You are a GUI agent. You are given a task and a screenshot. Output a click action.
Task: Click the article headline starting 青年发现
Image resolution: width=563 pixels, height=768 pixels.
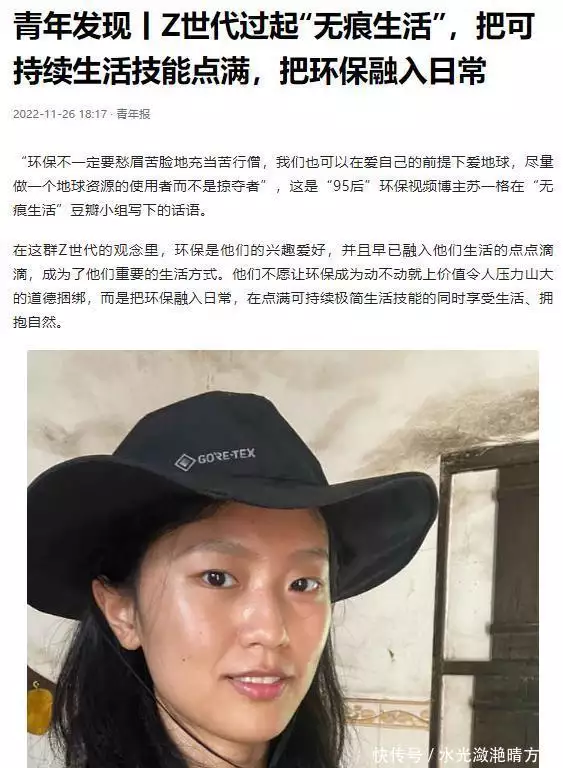click(274, 49)
